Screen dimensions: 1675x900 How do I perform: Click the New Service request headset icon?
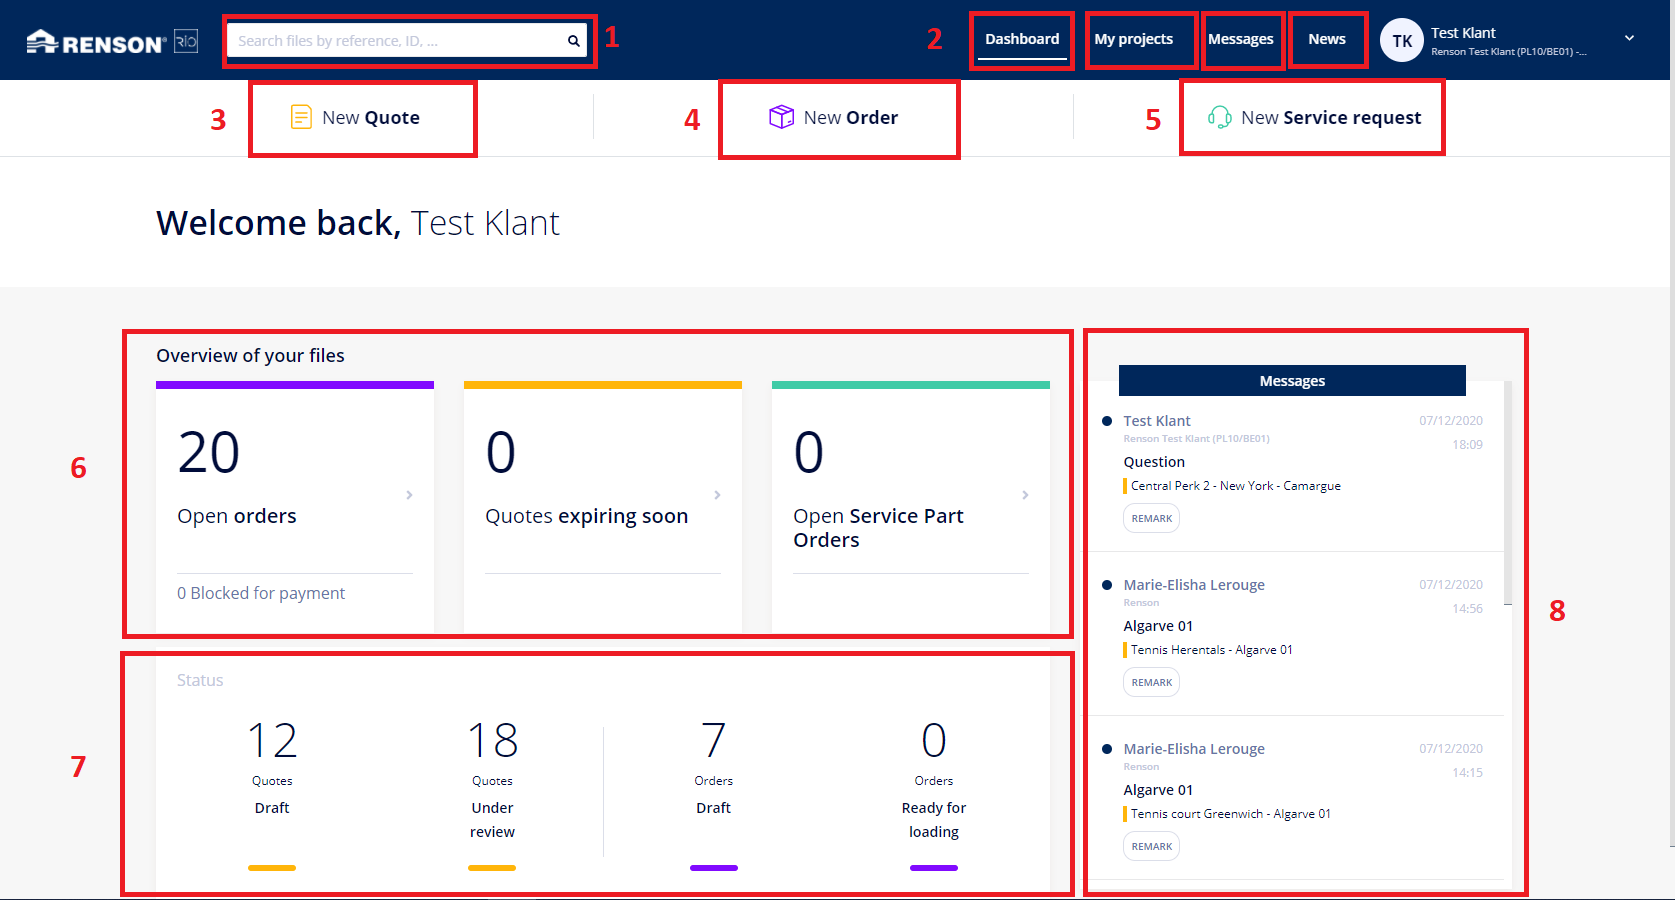click(1219, 117)
